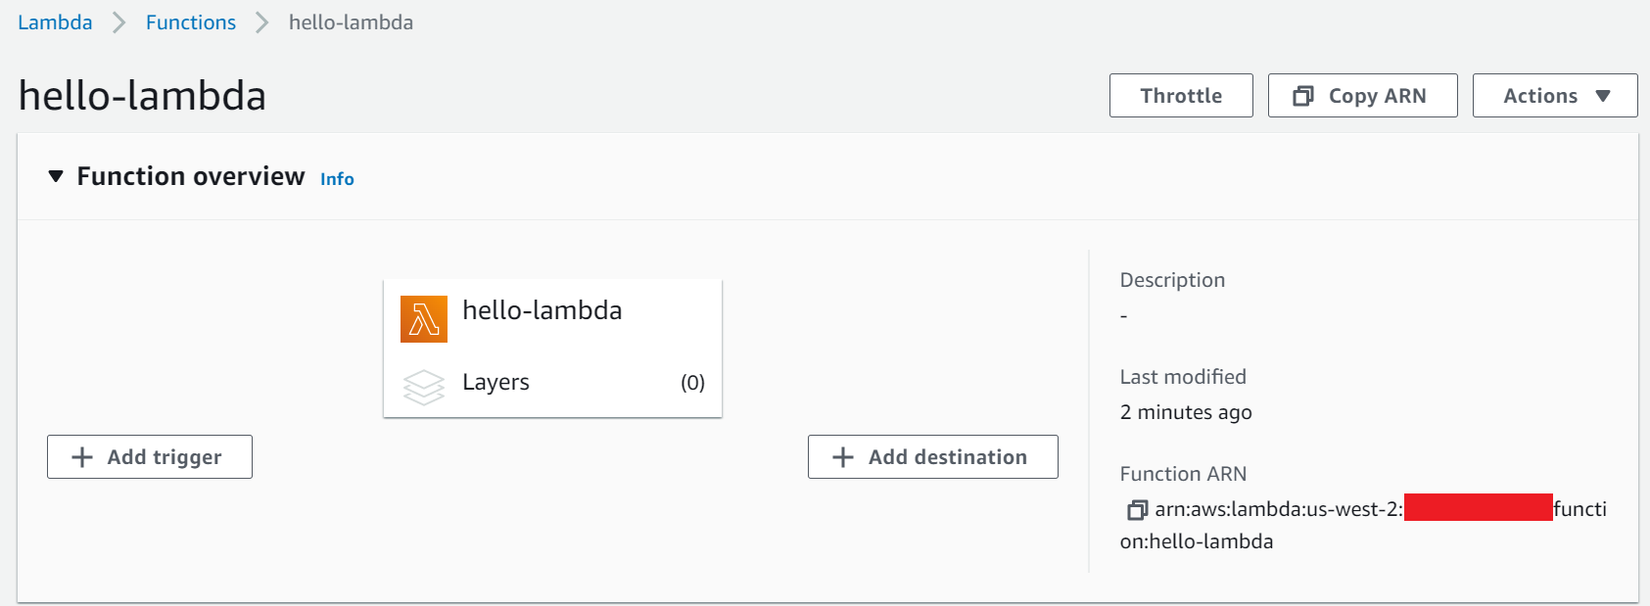
Task: Click the plus icon on Add destination
Action: 843,457
